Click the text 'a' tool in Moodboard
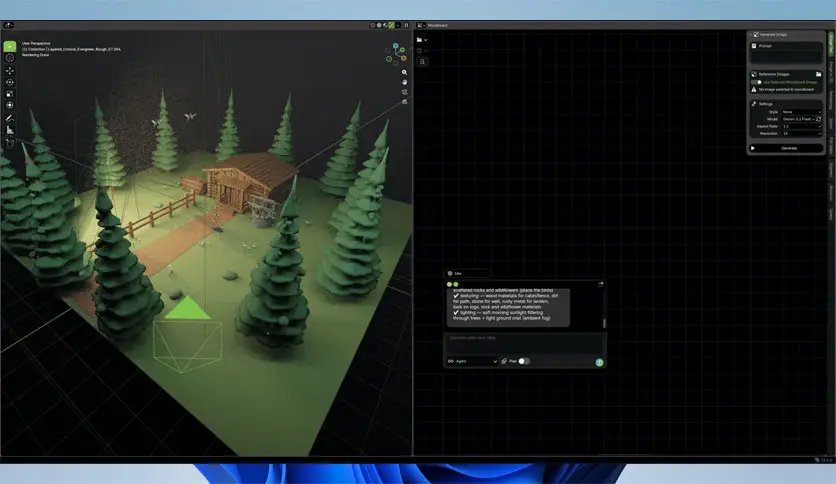 pos(422,61)
